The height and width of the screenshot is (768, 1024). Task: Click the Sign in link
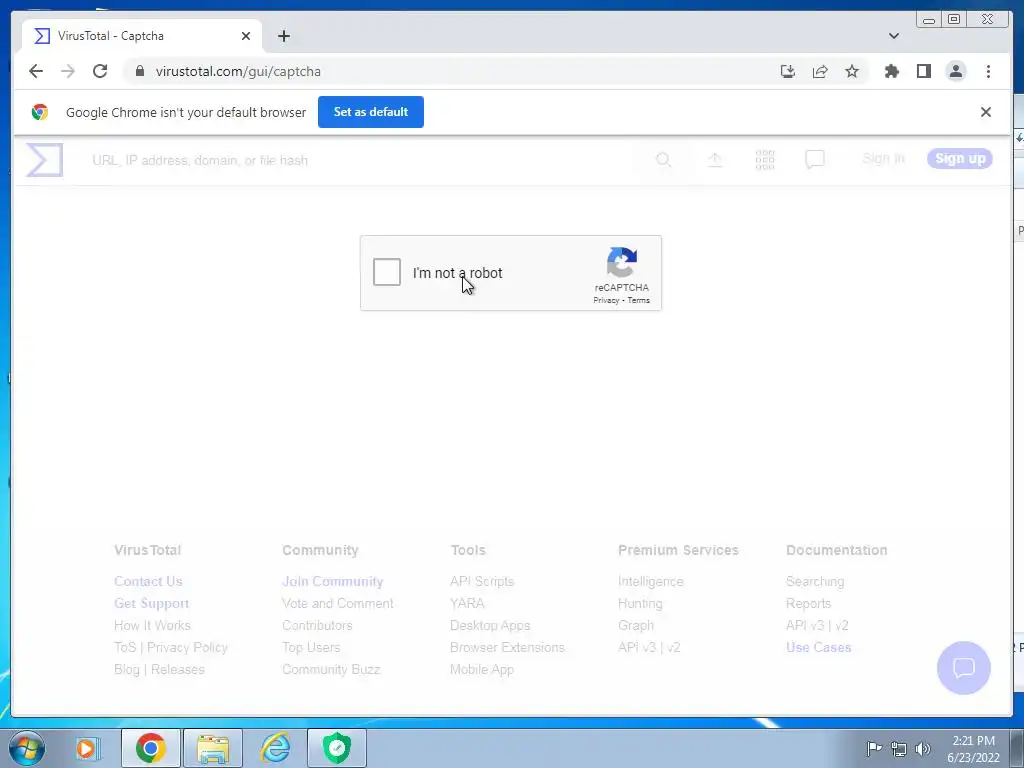click(884, 159)
